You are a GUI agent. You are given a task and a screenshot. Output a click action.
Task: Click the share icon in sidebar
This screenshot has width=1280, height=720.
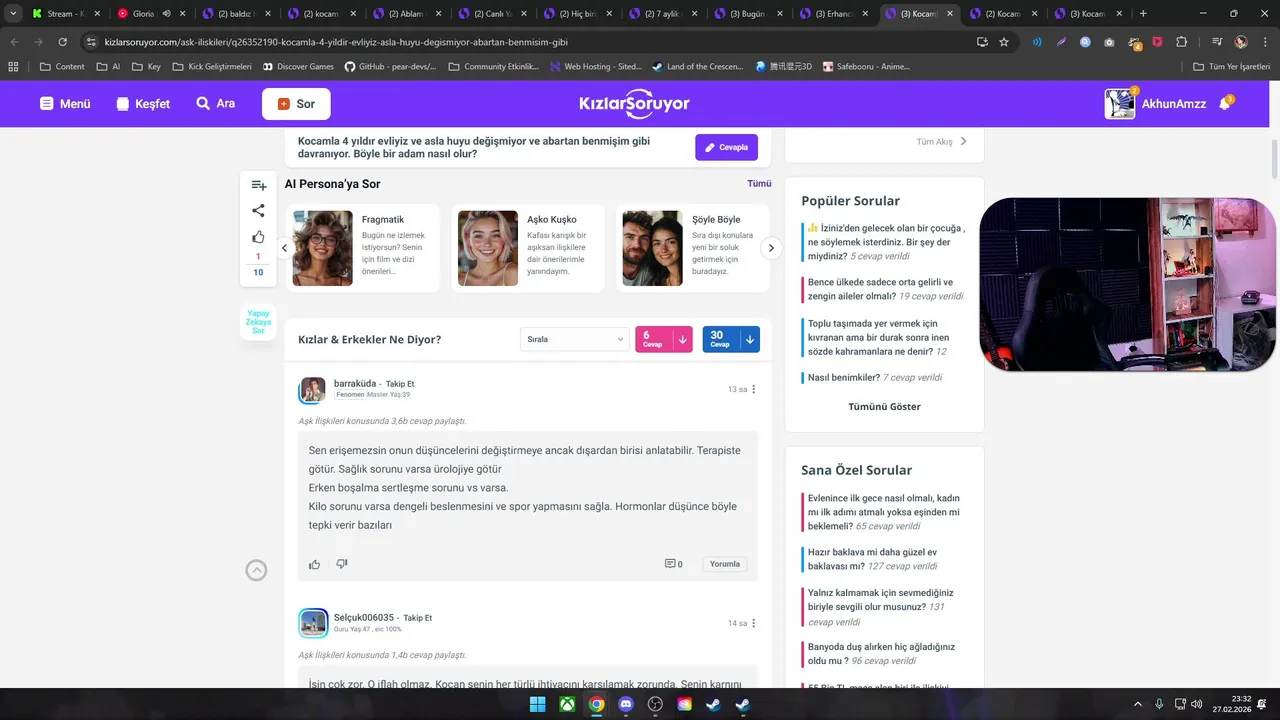258,210
